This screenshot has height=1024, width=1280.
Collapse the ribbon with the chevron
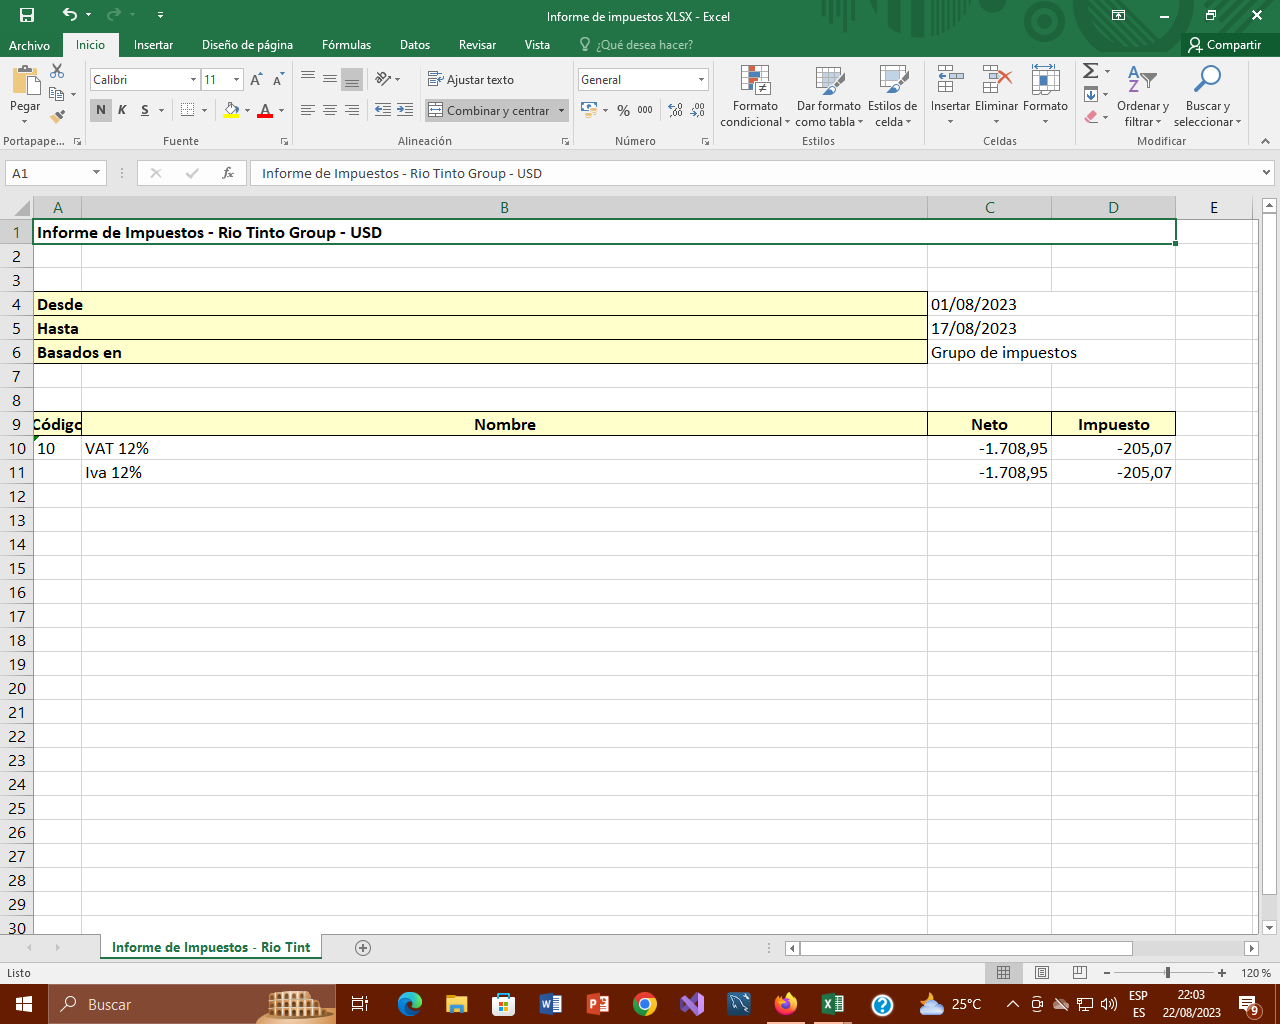pyautogui.click(x=1265, y=142)
